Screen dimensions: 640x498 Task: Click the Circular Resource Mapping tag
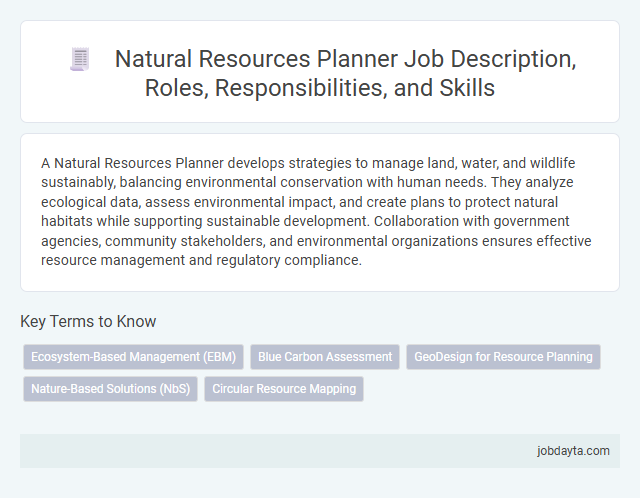[284, 389]
